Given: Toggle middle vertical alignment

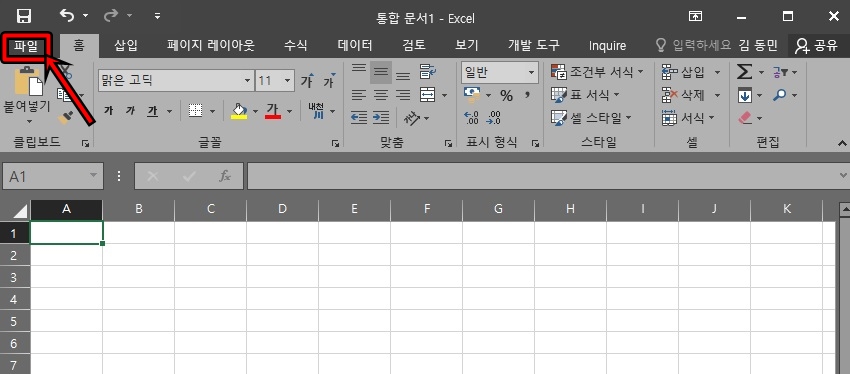Looking at the screenshot, I should [381, 72].
